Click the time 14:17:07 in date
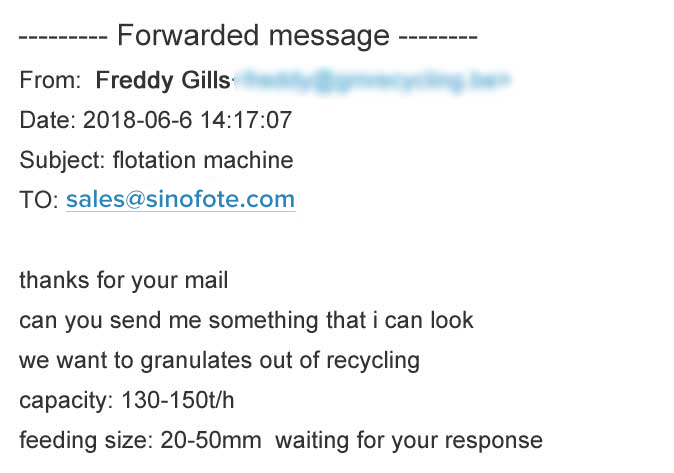674x473 pixels. [x=246, y=120]
